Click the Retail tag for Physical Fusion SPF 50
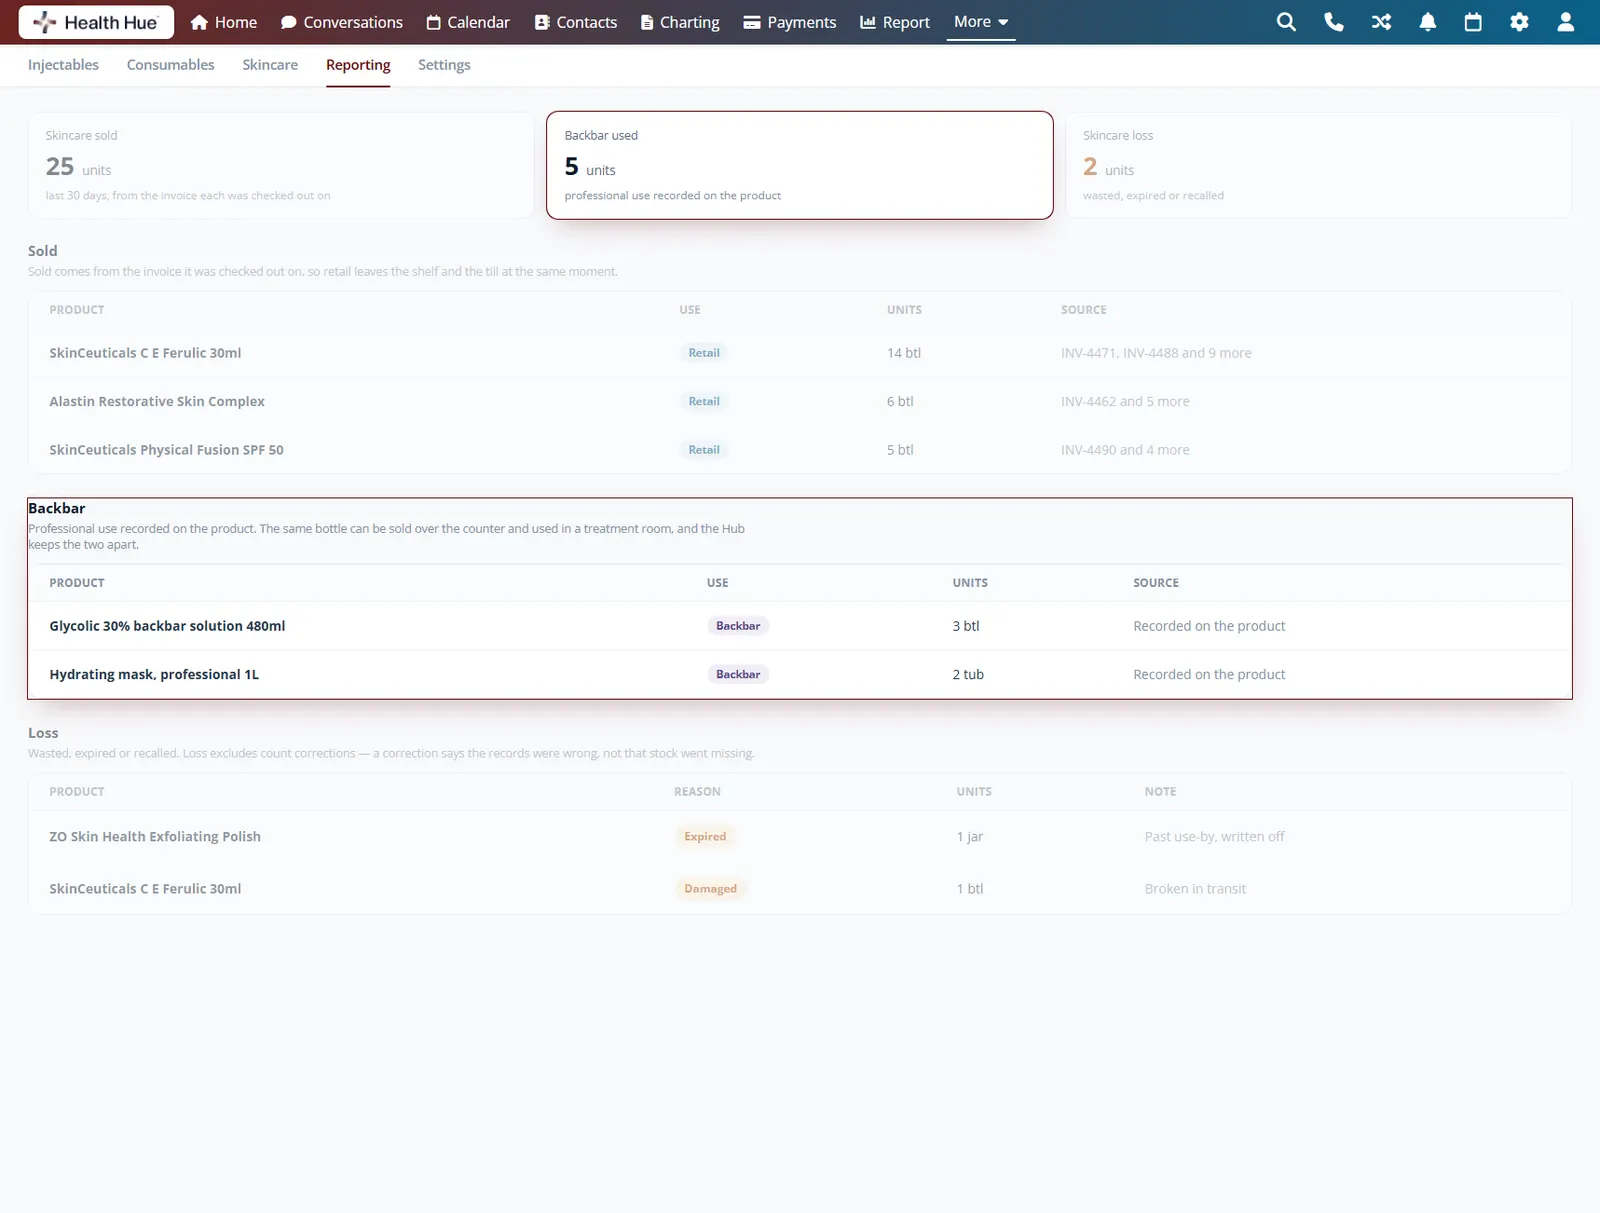 coord(704,450)
